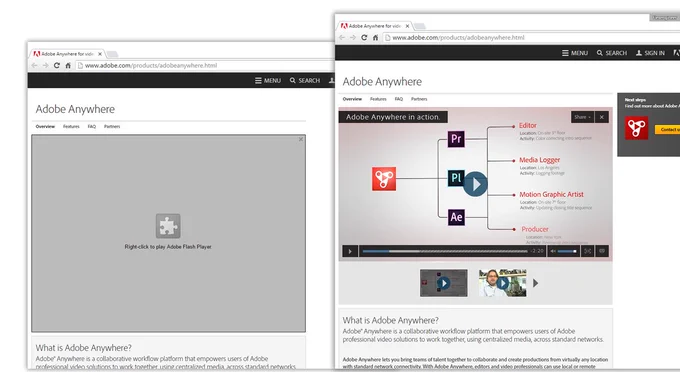Open the Share dropdown on the video
680x372 pixels.
[x=582, y=117]
